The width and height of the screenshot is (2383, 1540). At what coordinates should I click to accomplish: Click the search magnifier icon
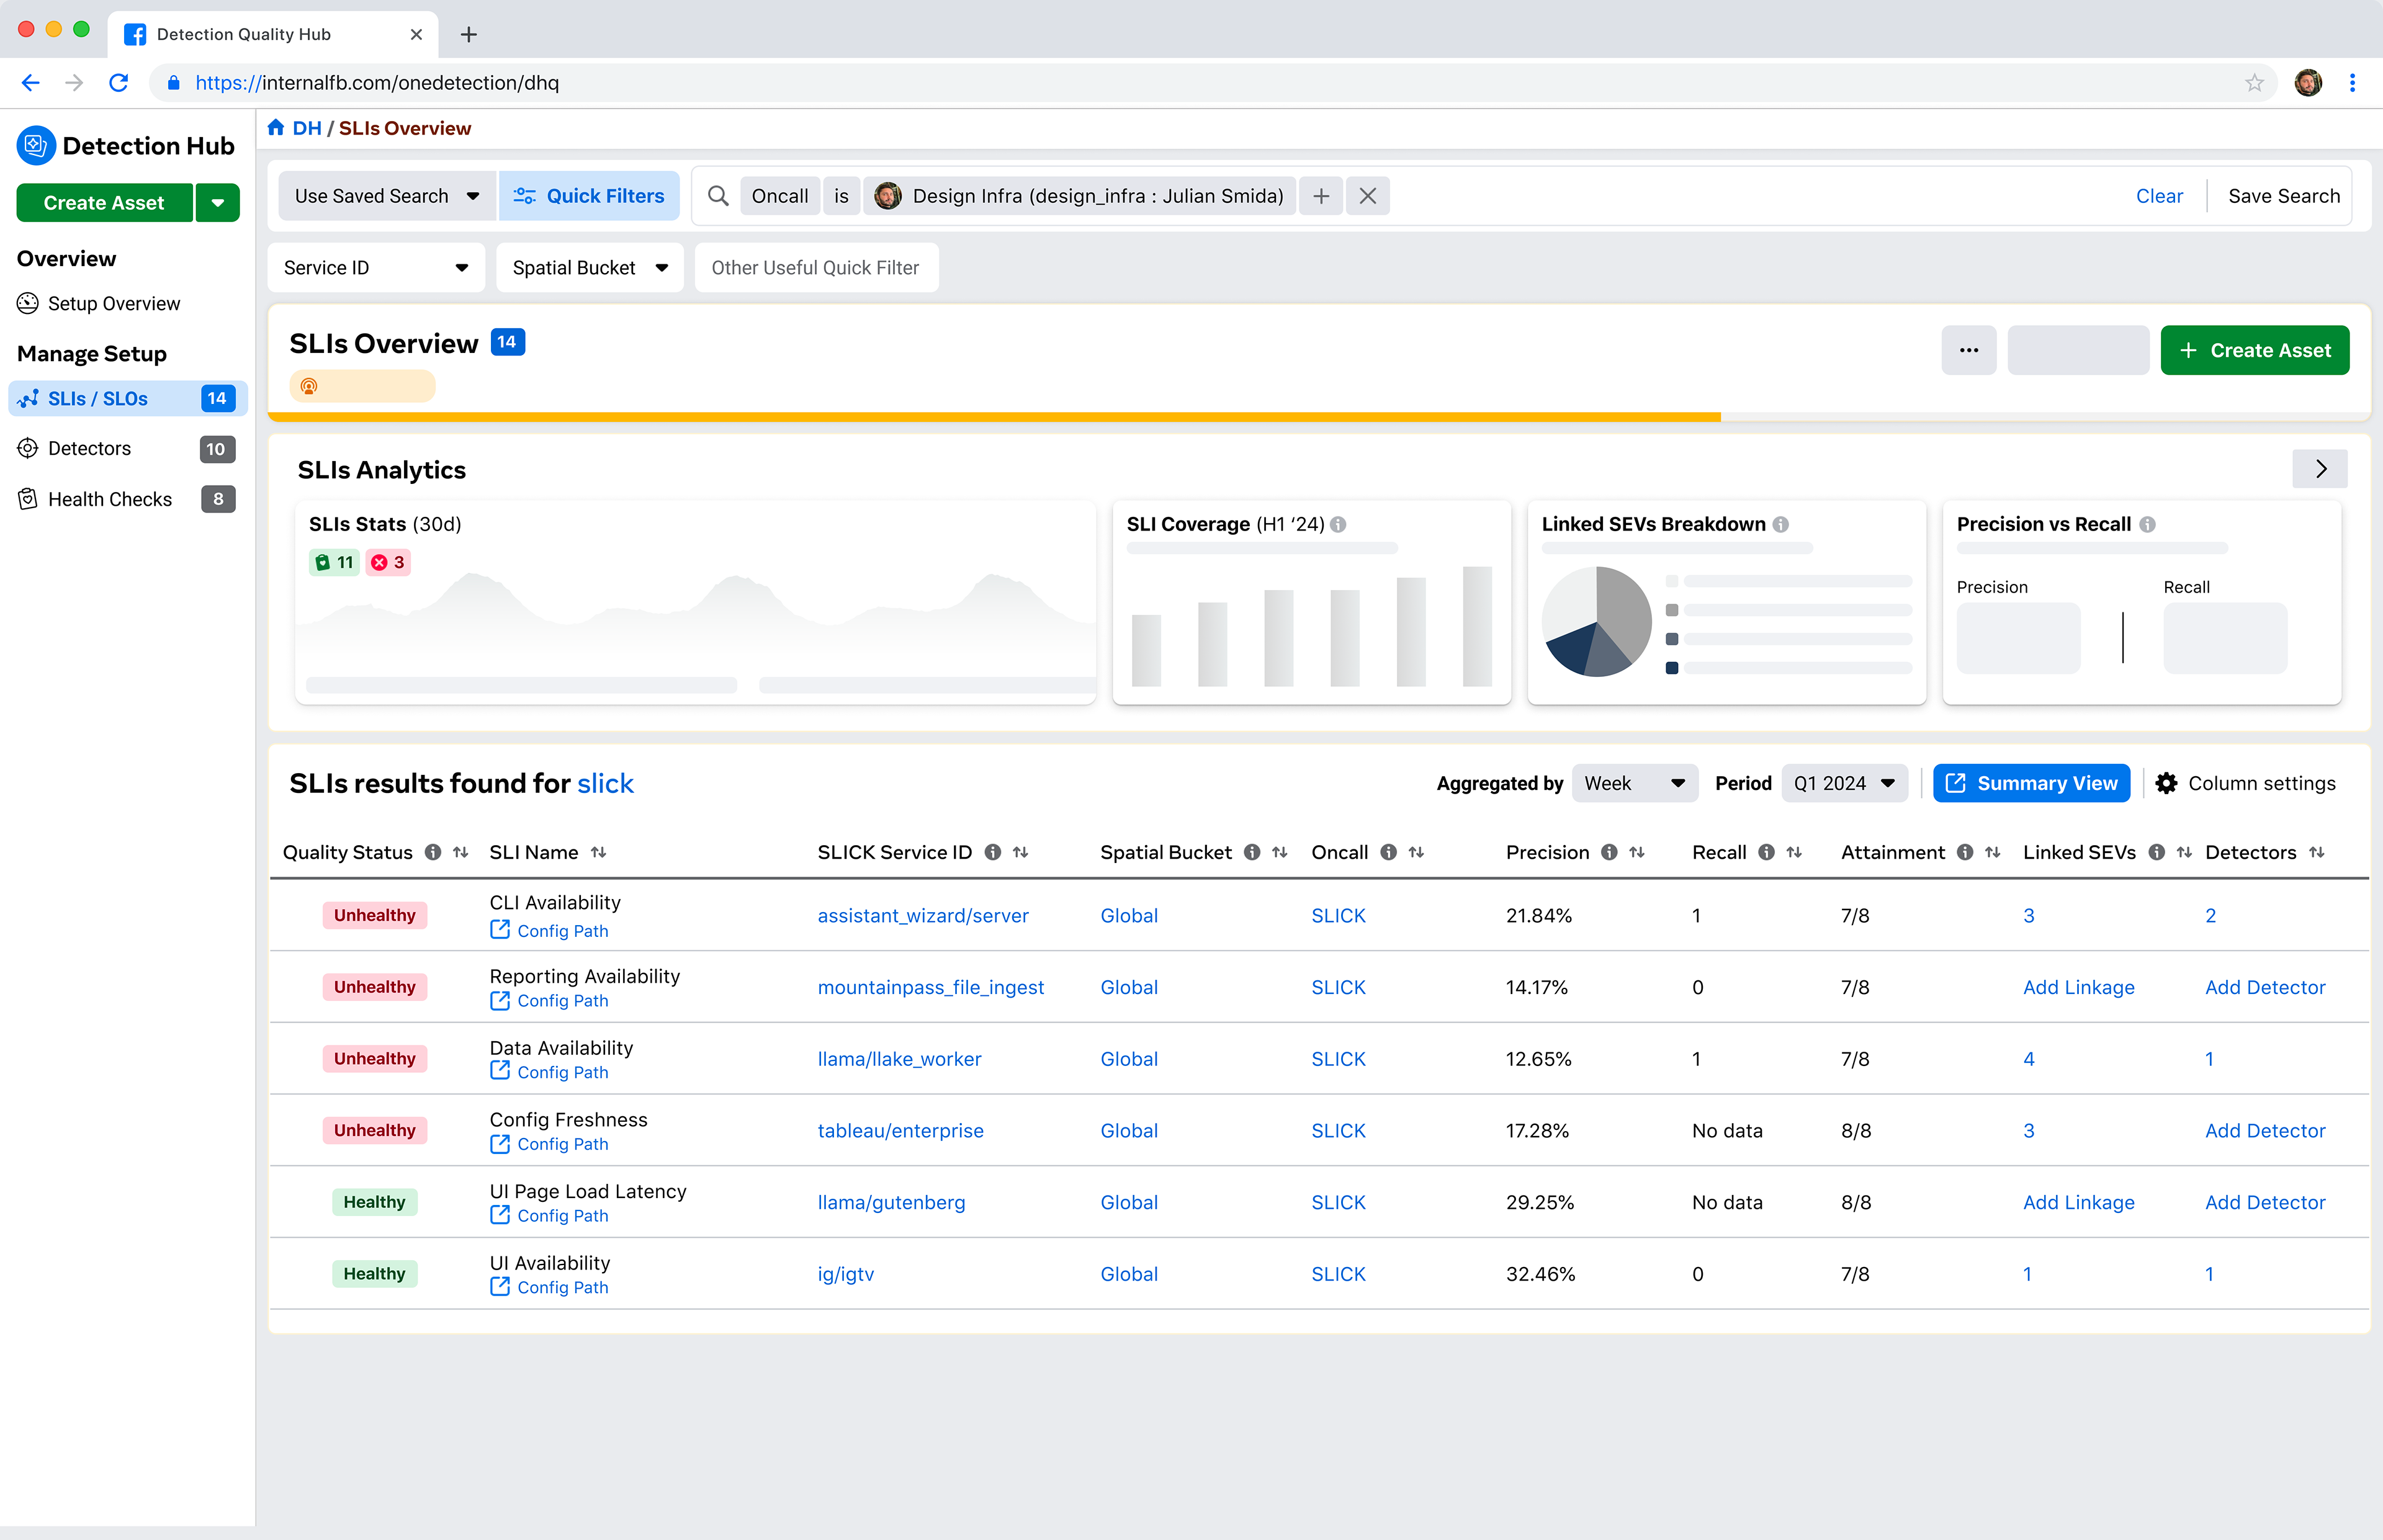[x=718, y=196]
